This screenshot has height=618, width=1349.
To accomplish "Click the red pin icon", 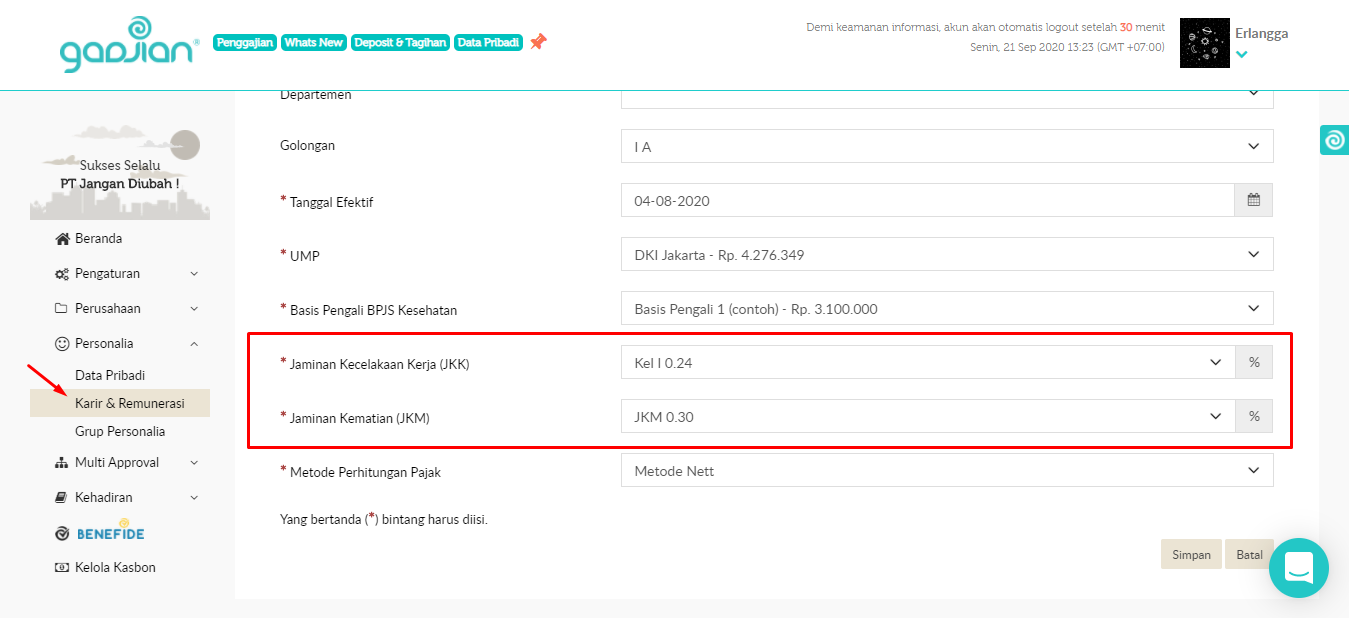I will (x=538, y=42).
